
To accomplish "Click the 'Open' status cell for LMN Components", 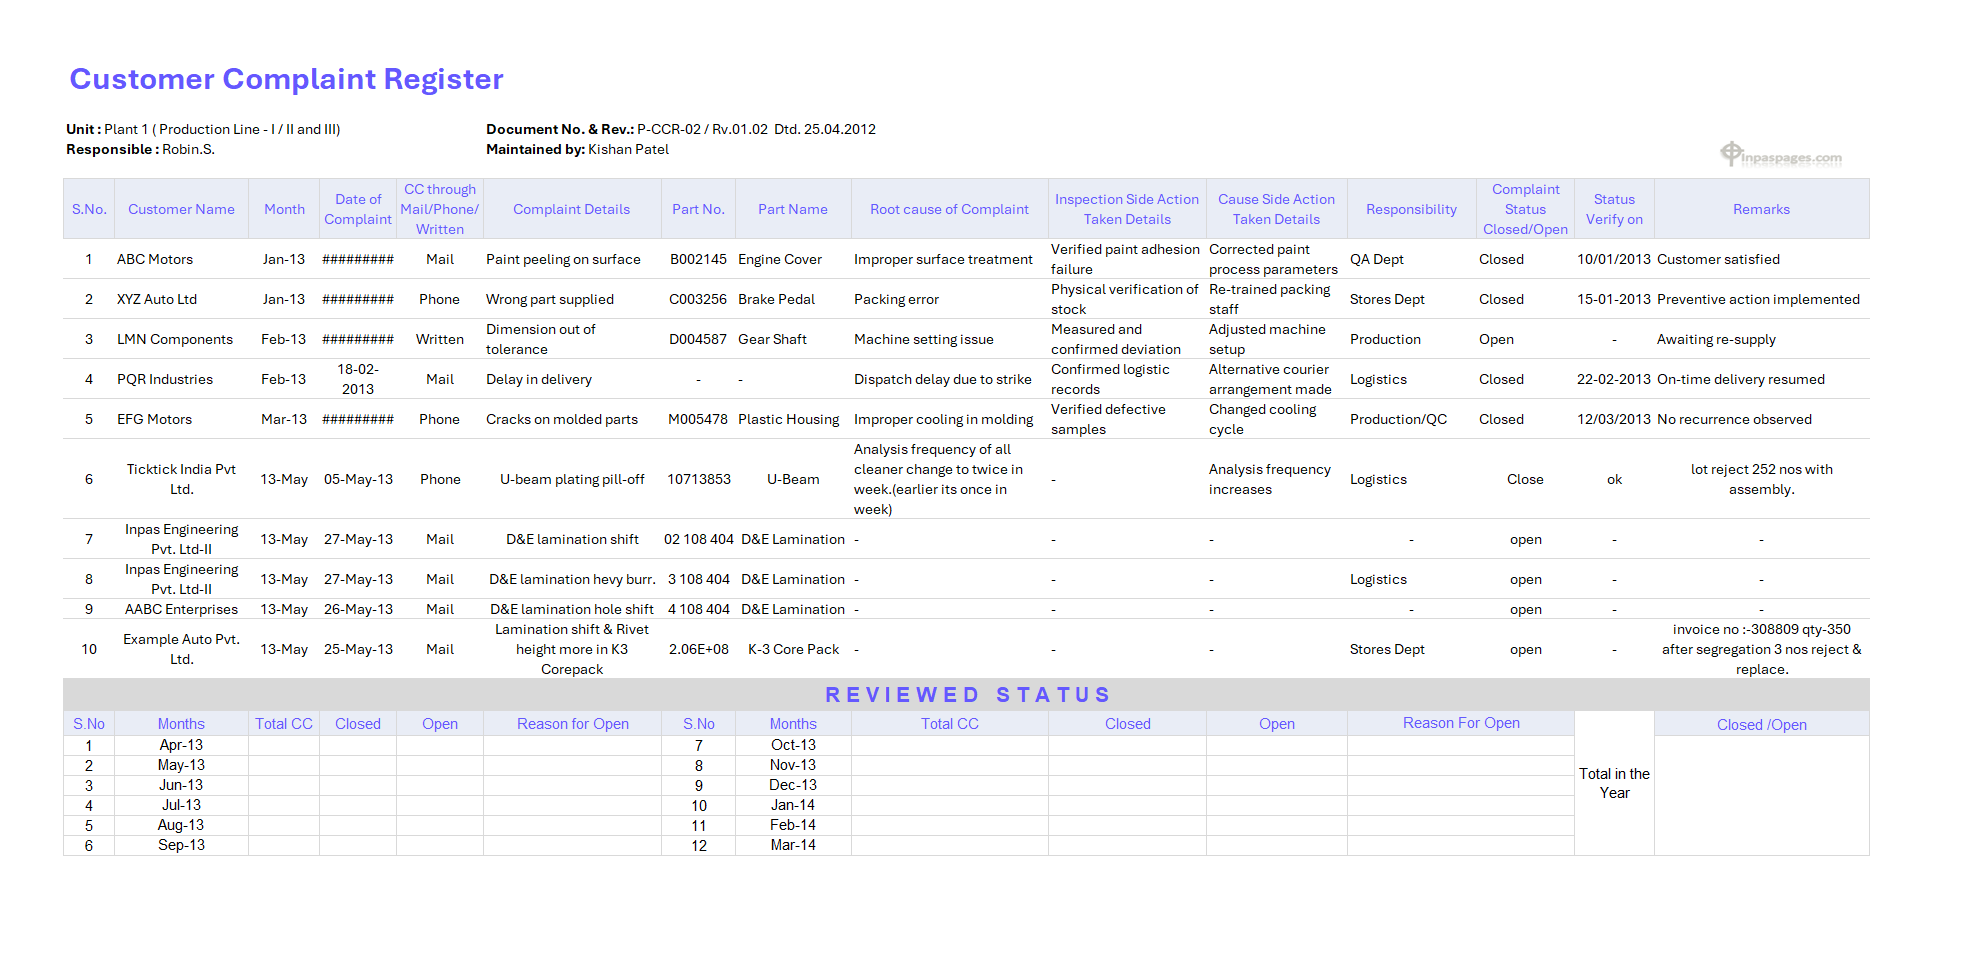I will click(1496, 339).
